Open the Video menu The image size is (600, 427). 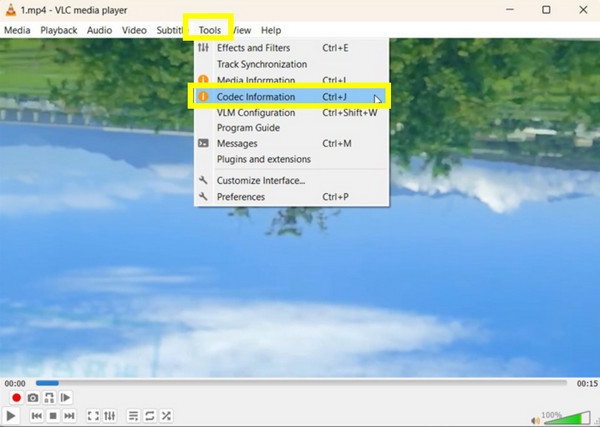tap(134, 30)
